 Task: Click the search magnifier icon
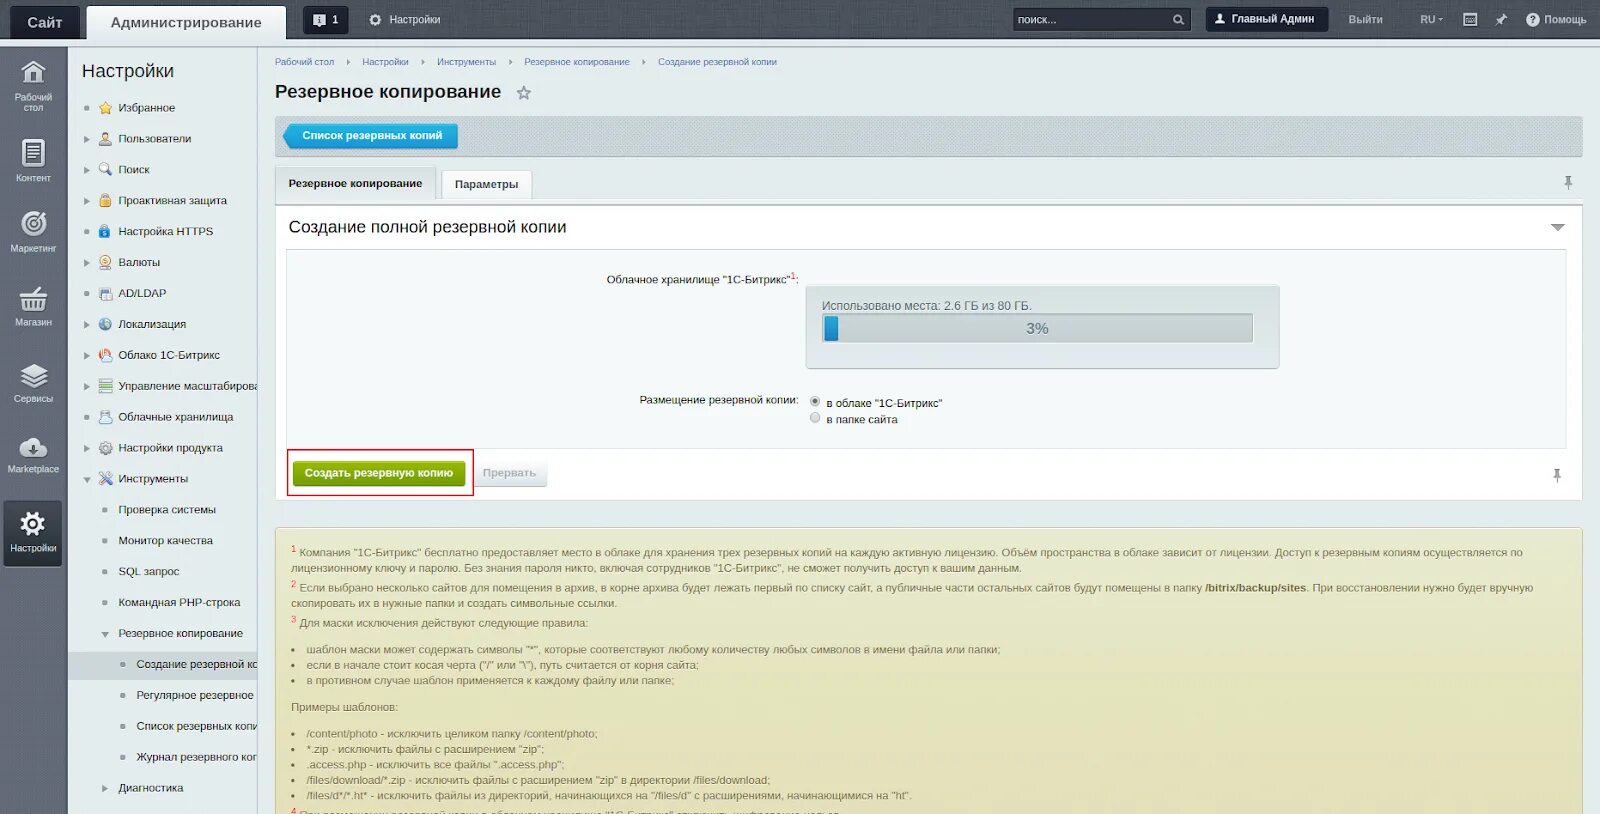click(x=1178, y=20)
